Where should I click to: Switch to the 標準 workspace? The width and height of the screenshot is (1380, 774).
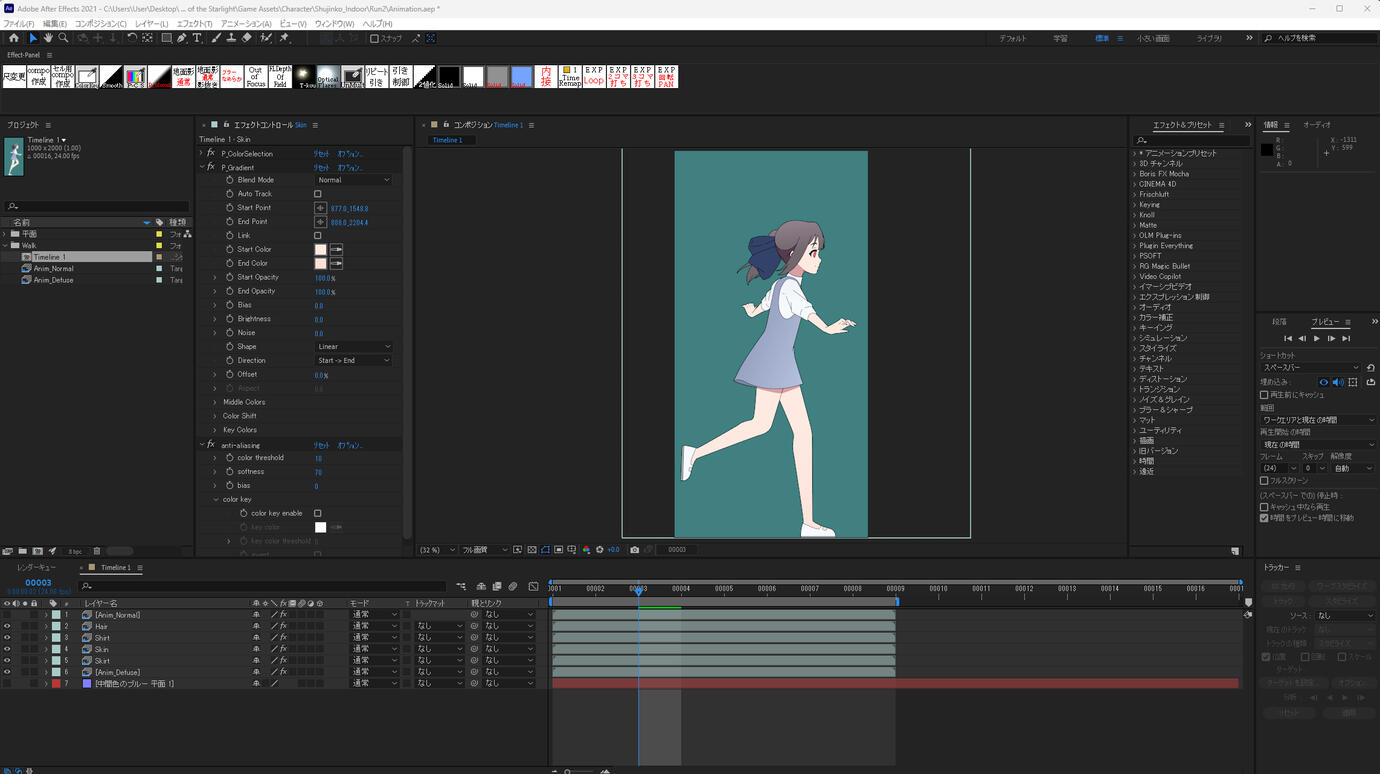coord(1102,39)
